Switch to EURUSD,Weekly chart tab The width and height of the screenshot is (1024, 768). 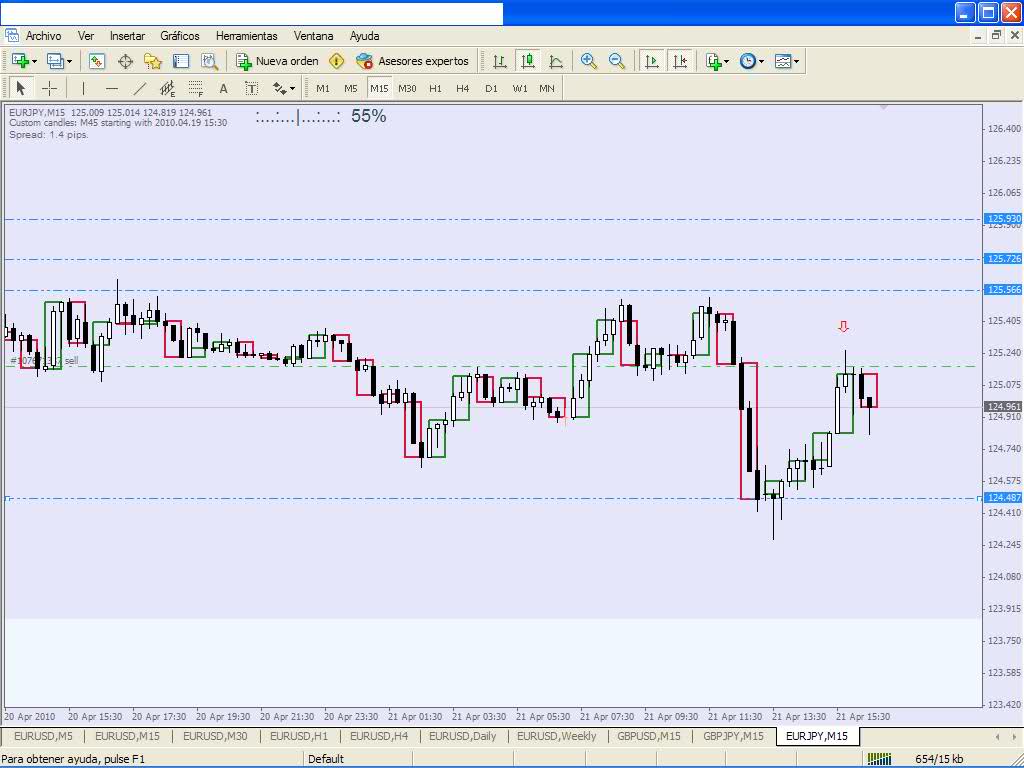coord(556,736)
